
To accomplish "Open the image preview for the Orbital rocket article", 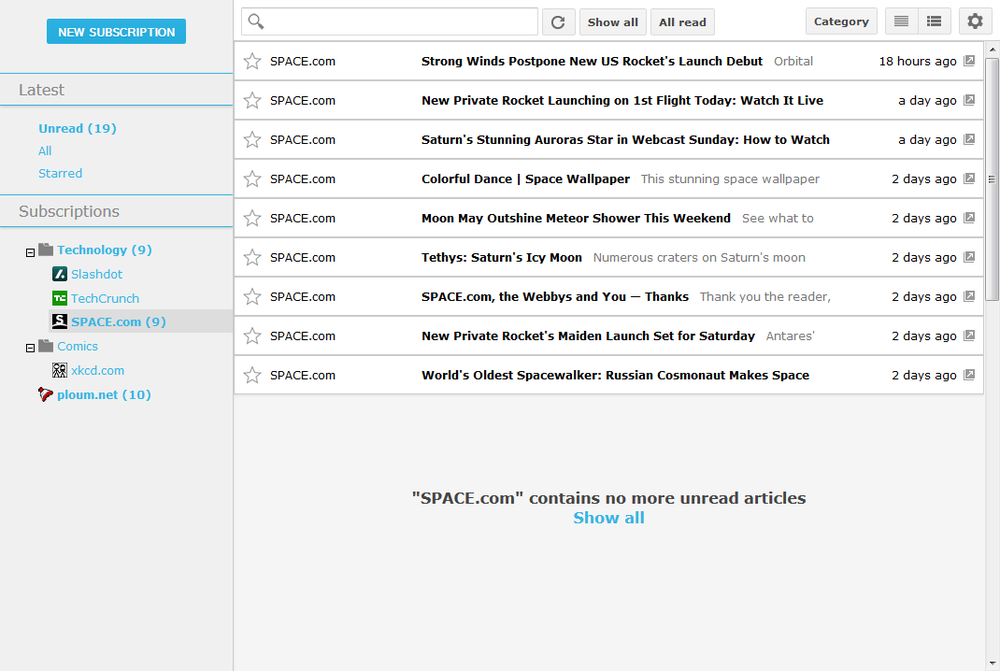I will 968,60.
